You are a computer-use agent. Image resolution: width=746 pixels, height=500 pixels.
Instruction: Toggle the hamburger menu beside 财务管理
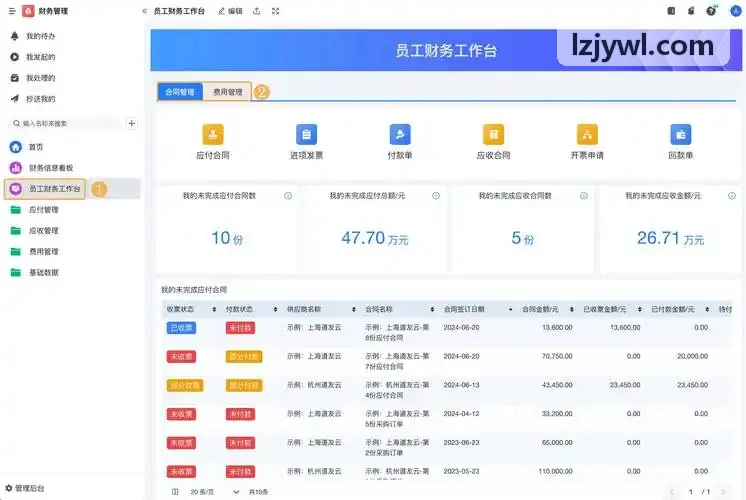(x=12, y=11)
